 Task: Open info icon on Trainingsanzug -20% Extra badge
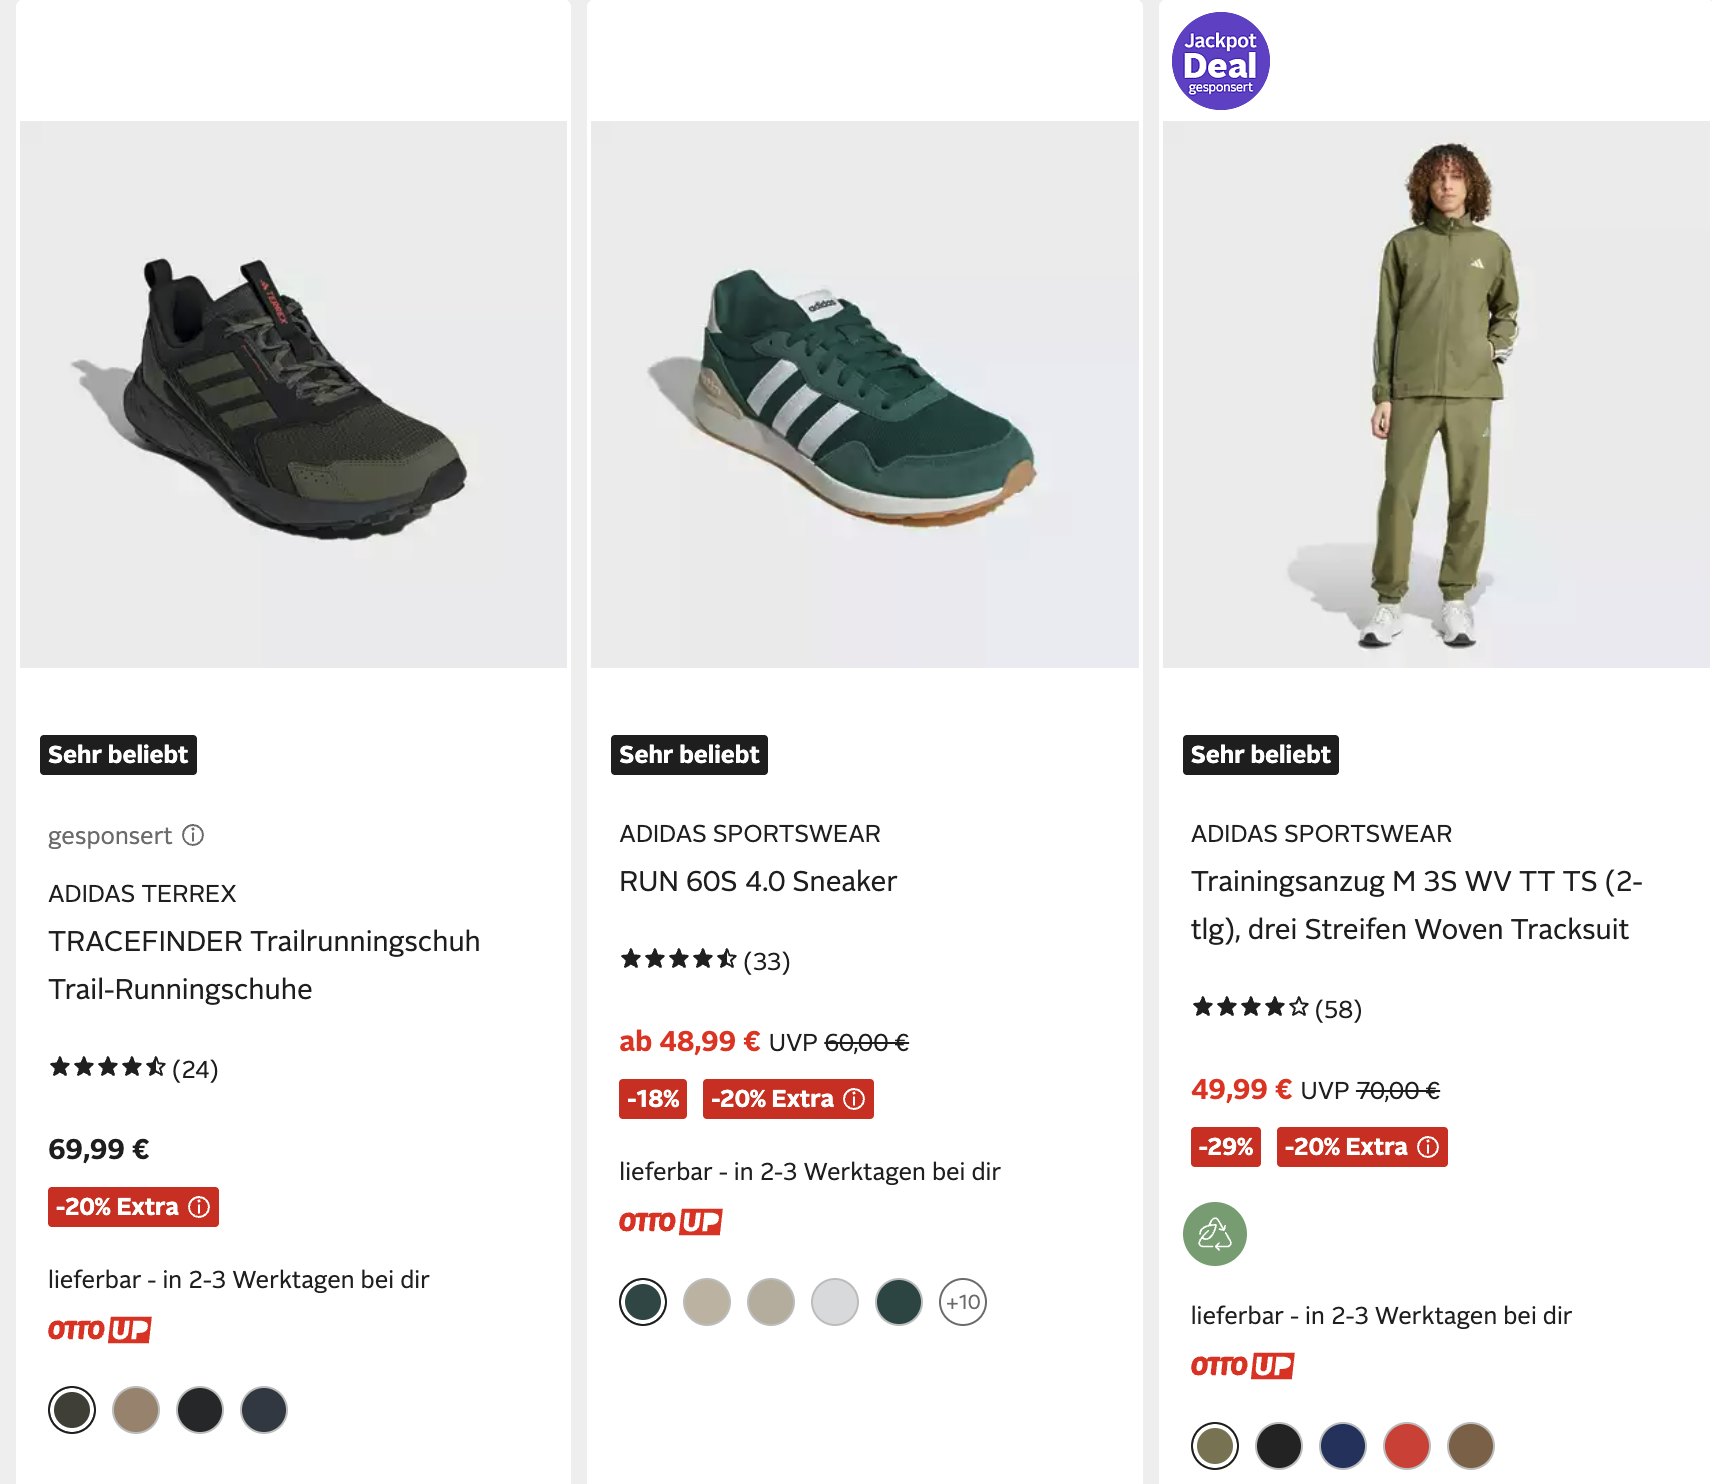[x=1428, y=1147]
